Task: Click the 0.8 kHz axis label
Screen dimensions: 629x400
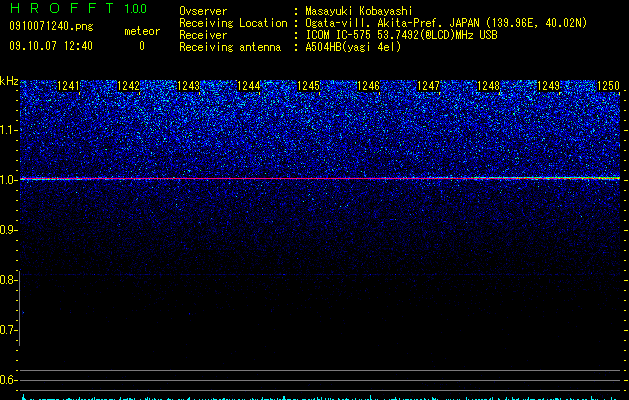Action: tap(9, 280)
